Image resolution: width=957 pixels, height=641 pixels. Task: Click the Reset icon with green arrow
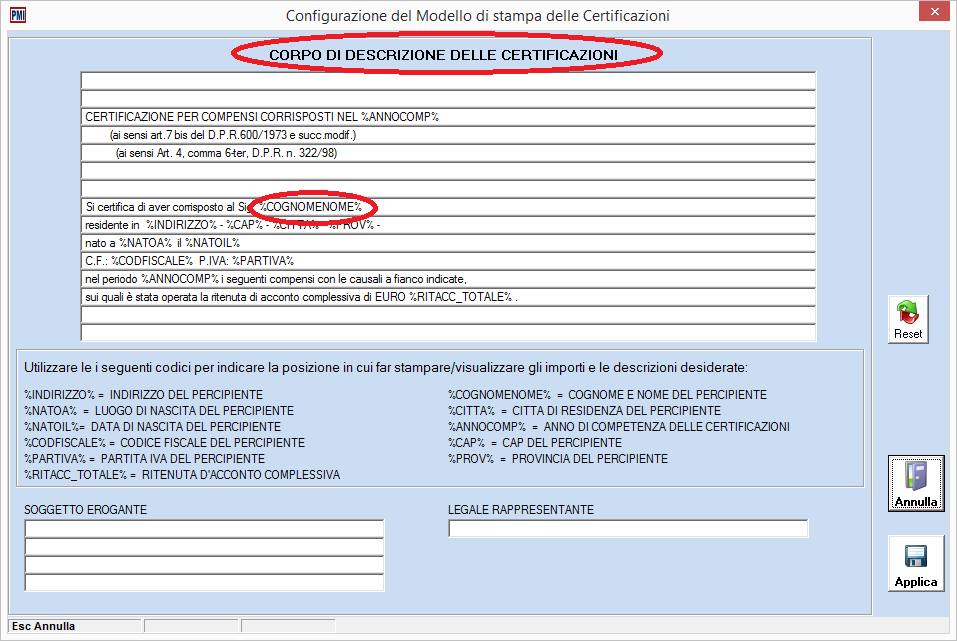click(907, 317)
